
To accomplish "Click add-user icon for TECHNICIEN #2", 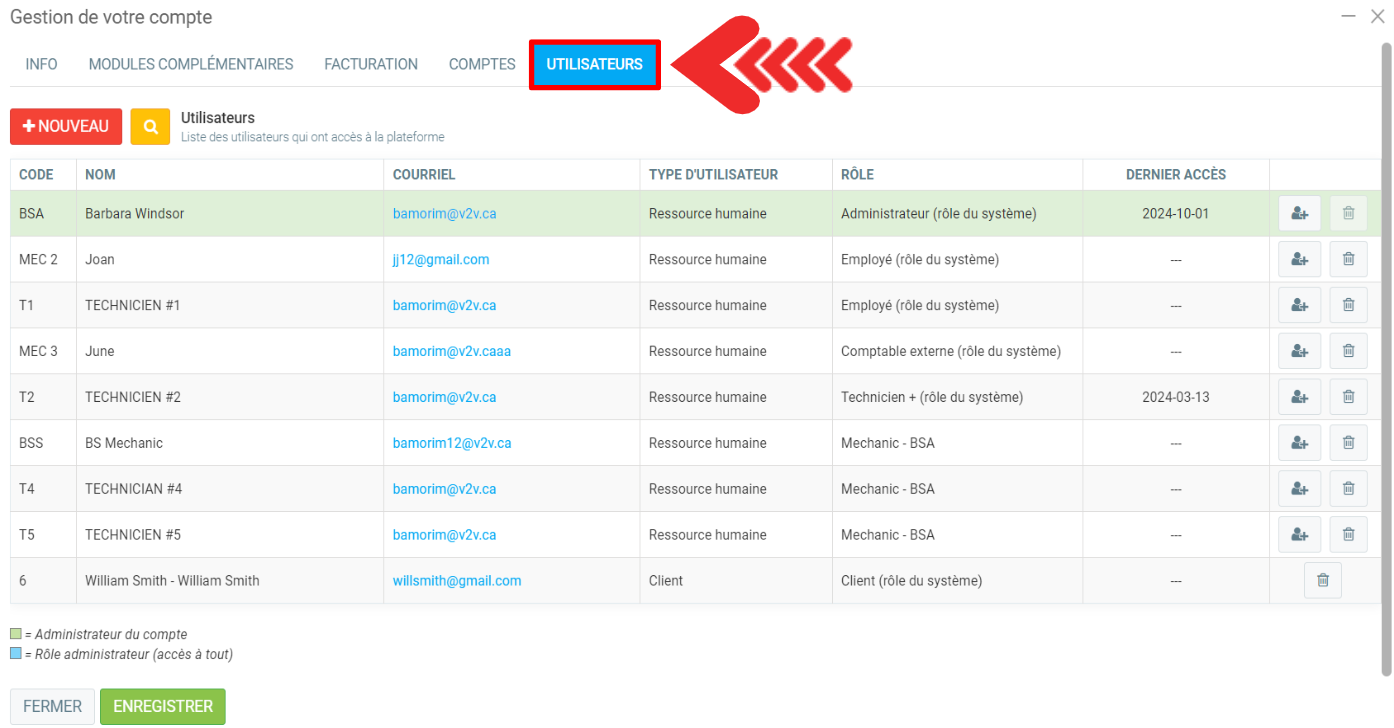I will click(1299, 398).
